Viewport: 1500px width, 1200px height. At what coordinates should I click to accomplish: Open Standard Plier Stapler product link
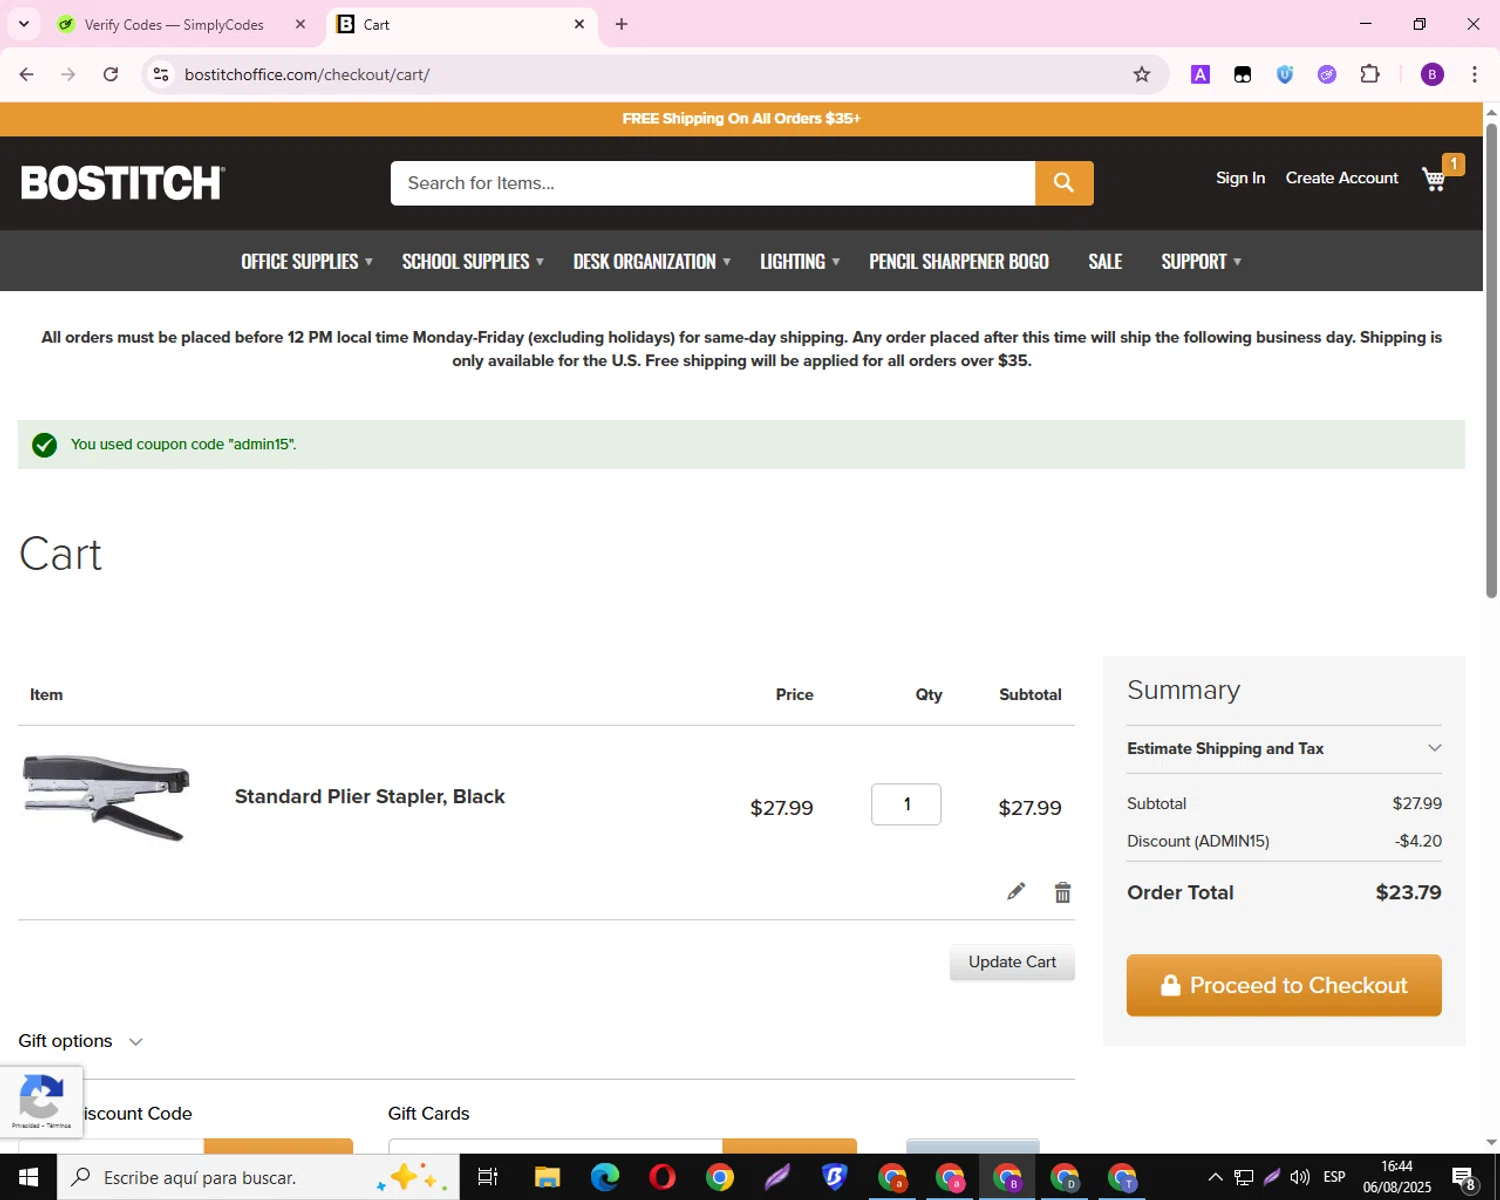369,797
